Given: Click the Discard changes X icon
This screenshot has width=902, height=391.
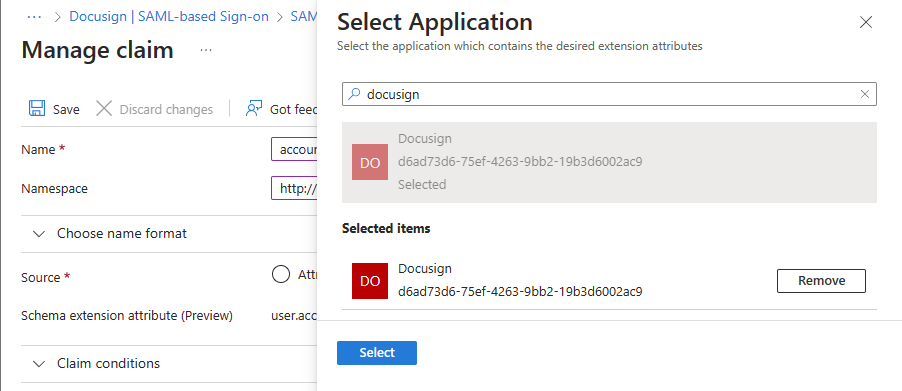Looking at the screenshot, I should coord(104,109).
